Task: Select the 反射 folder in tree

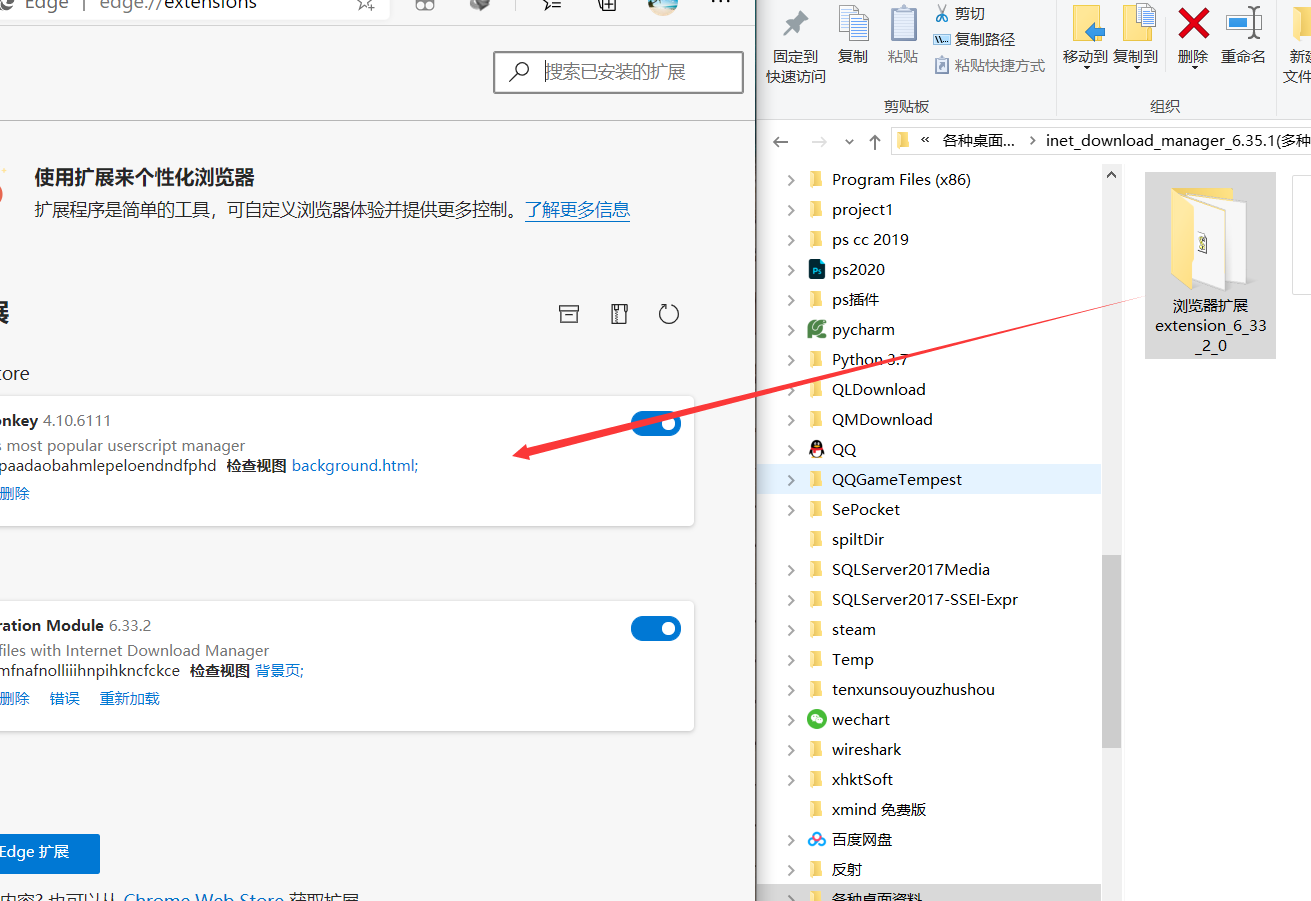Action: pos(847,869)
